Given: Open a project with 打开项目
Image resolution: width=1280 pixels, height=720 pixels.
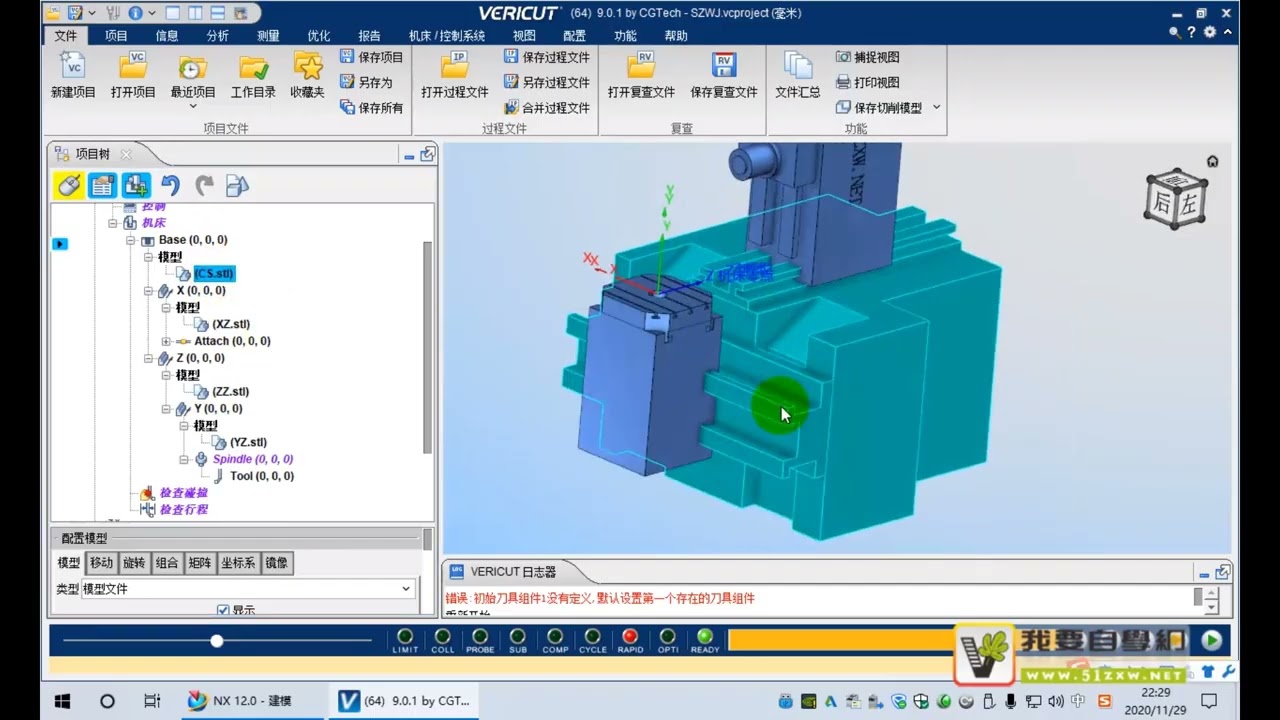Looking at the screenshot, I should click(x=133, y=75).
